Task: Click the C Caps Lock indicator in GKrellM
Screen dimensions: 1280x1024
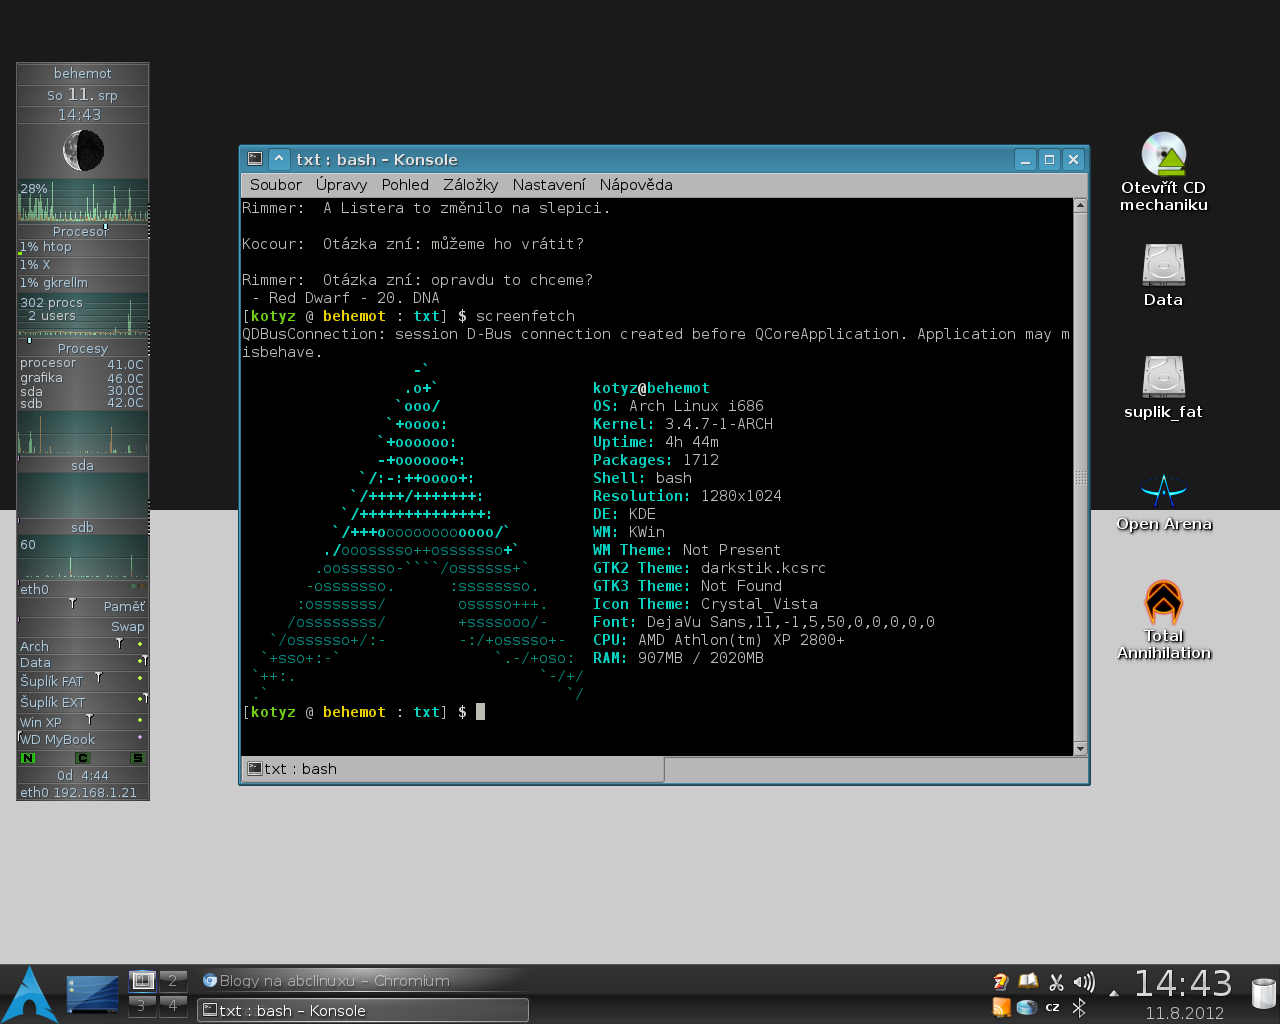Action: (x=83, y=758)
